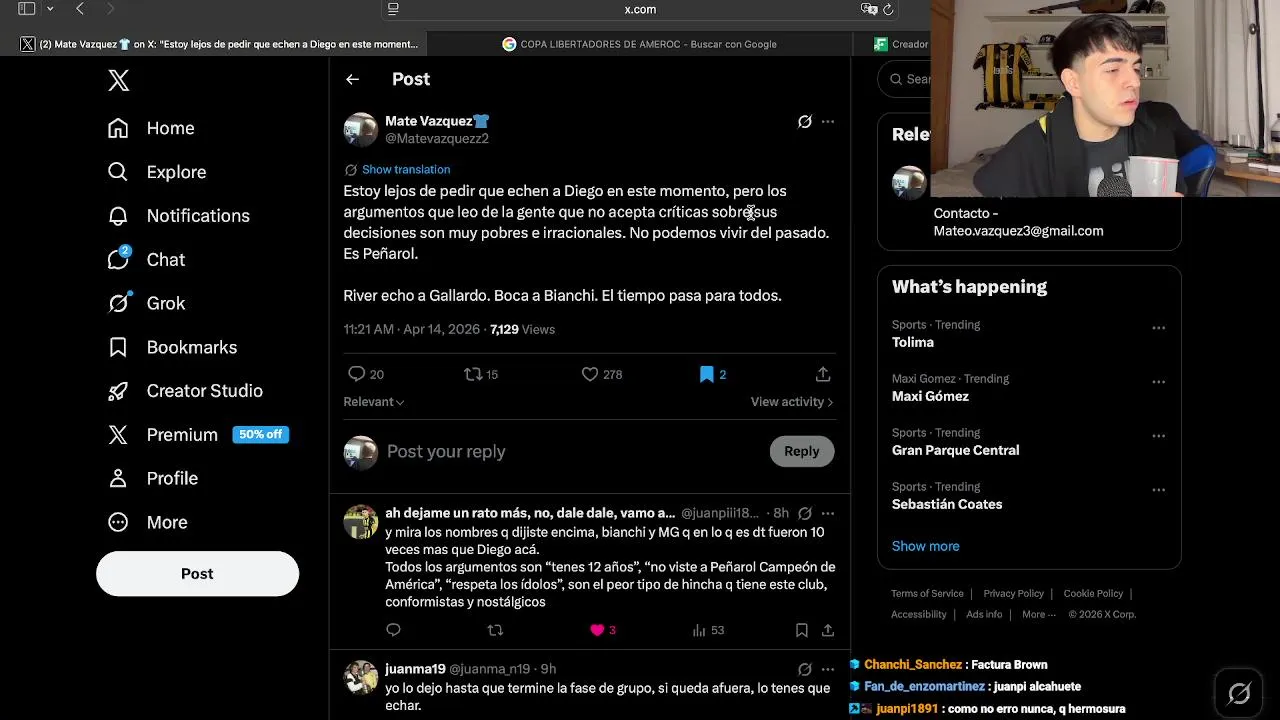Share juanpiii18's comment
The width and height of the screenshot is (1280, 720).
(x=828, y=630)
